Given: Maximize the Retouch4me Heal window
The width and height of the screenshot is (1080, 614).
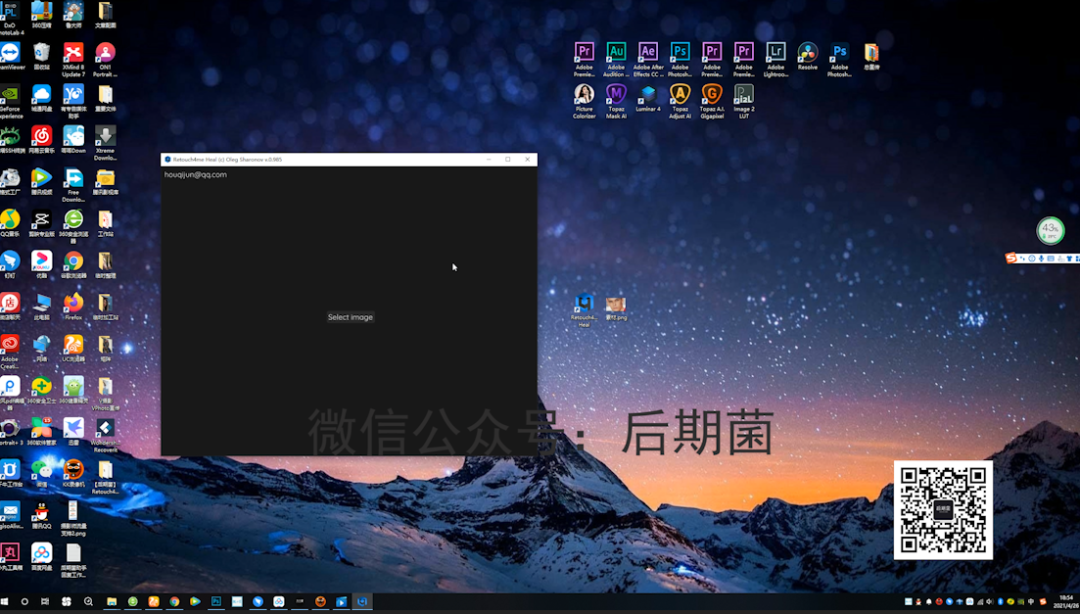Looking at the screenshot, I should coord(508,159).
